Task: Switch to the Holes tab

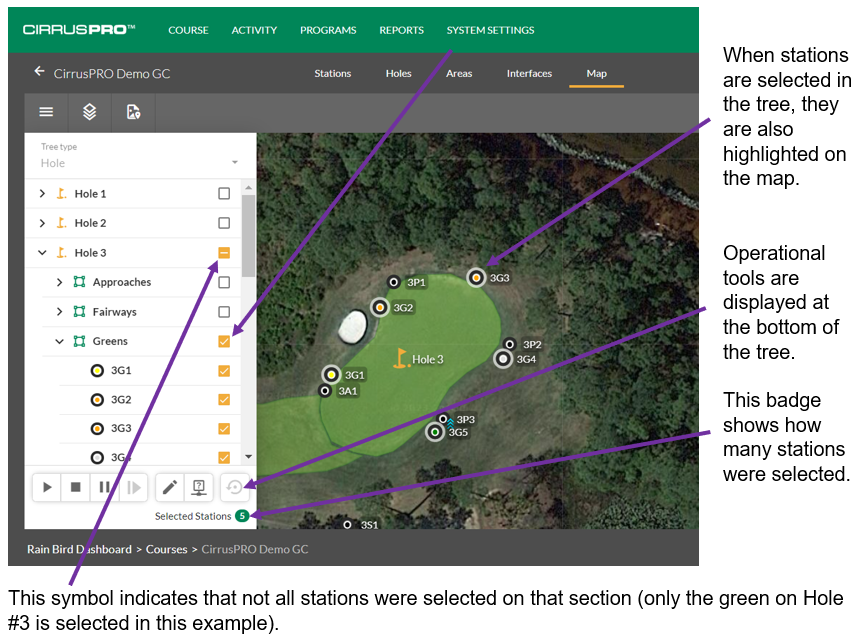Action: click(399, 73)
